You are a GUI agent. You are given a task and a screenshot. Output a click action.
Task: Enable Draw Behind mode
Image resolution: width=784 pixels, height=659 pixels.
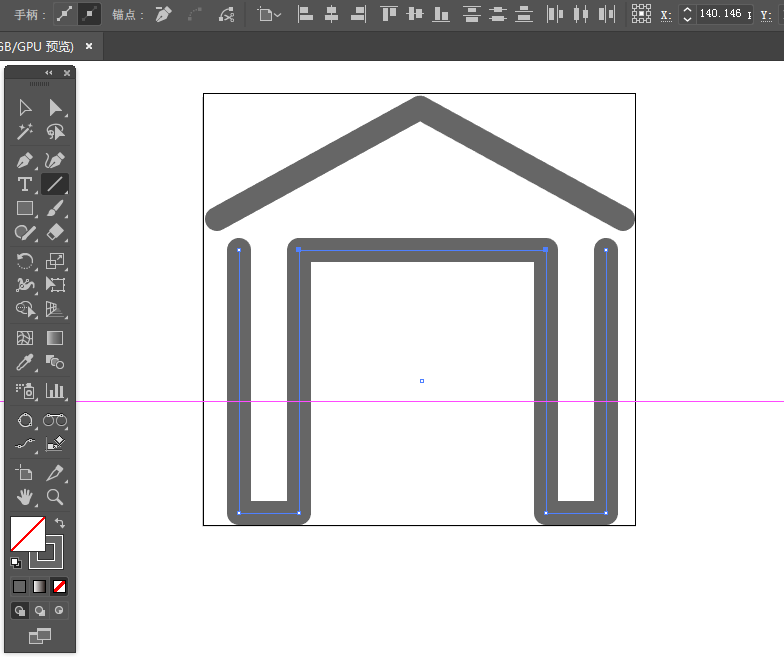(40, 610)
